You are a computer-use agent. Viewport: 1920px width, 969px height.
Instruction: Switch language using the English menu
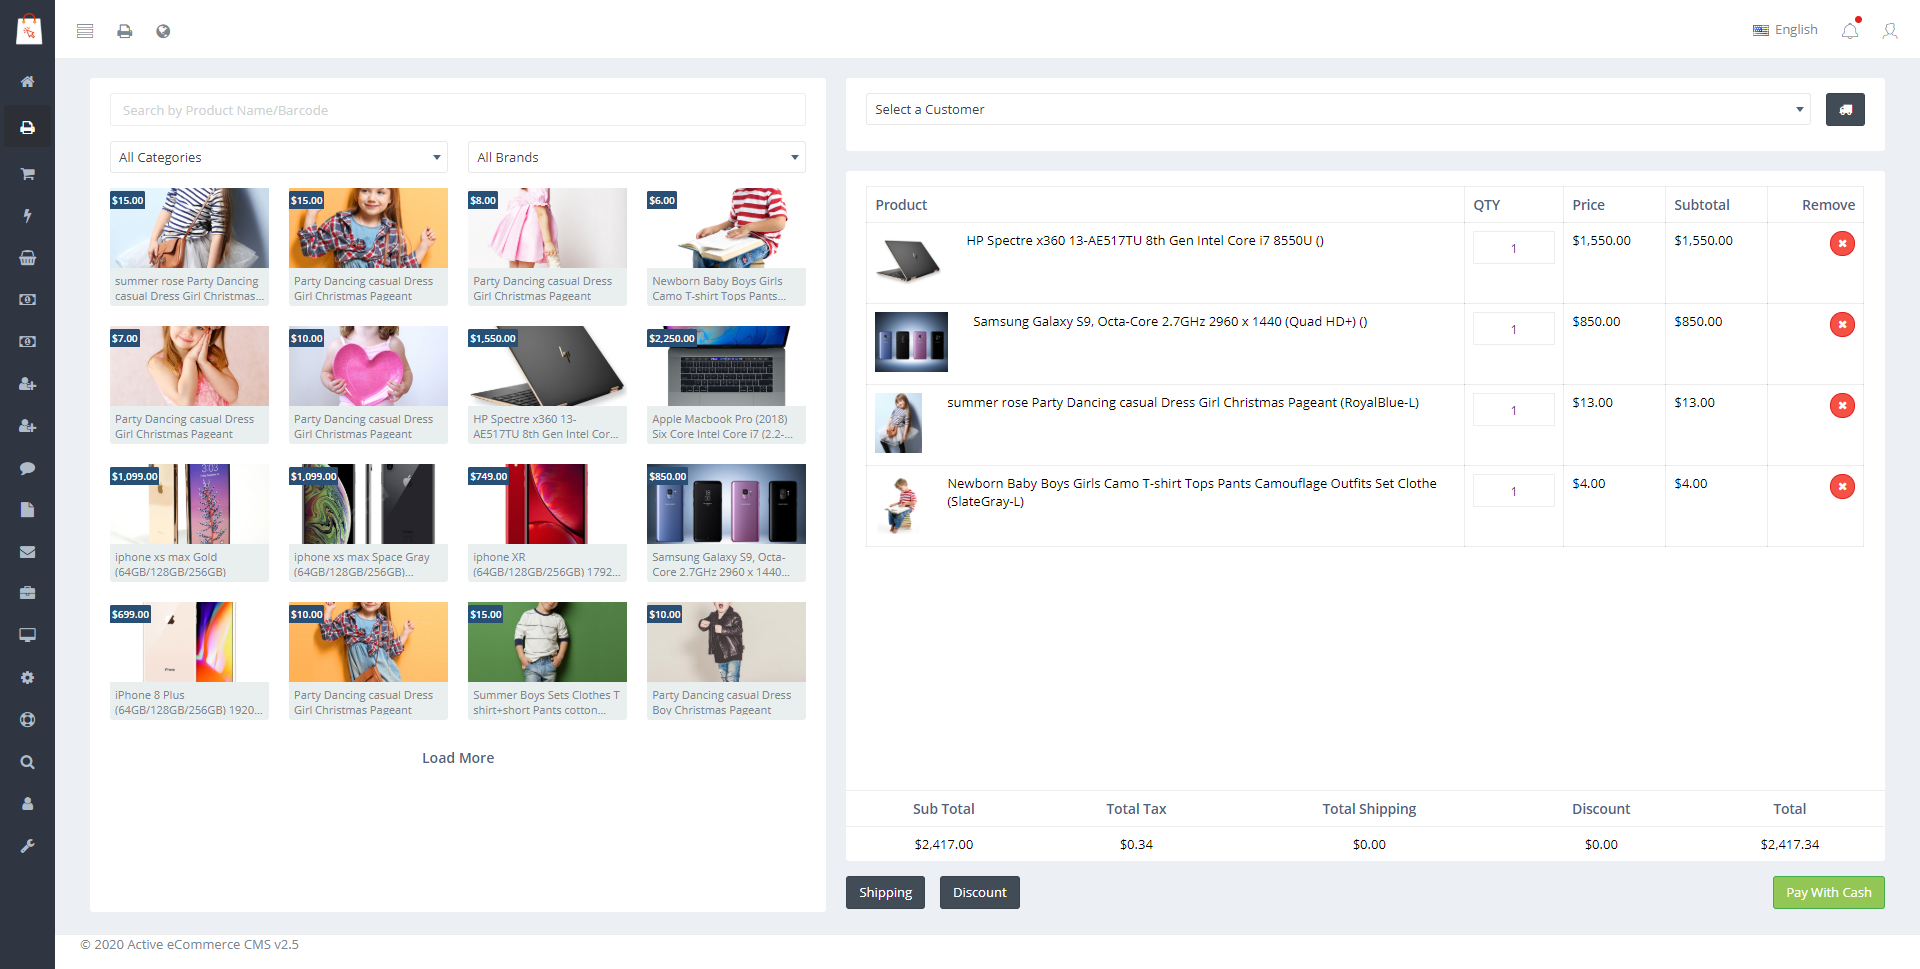coord(1785,30)
